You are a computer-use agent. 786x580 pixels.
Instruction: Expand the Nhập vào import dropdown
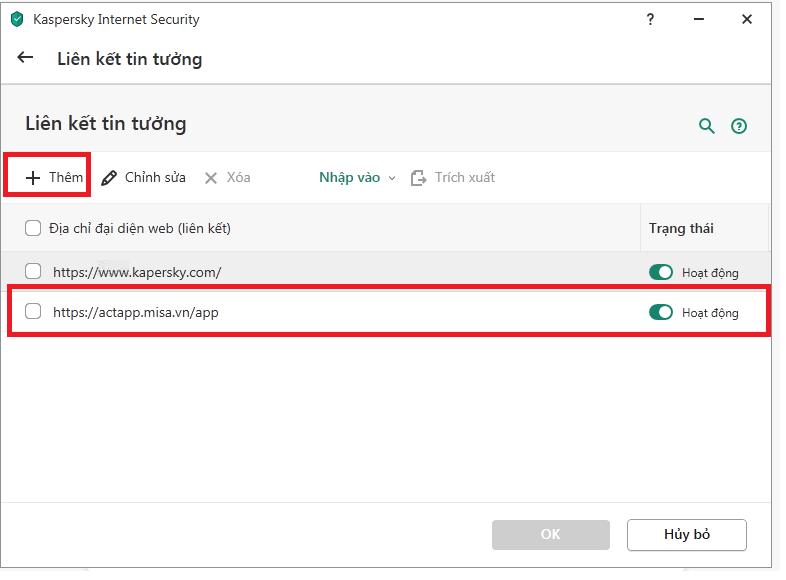point(357,177)
